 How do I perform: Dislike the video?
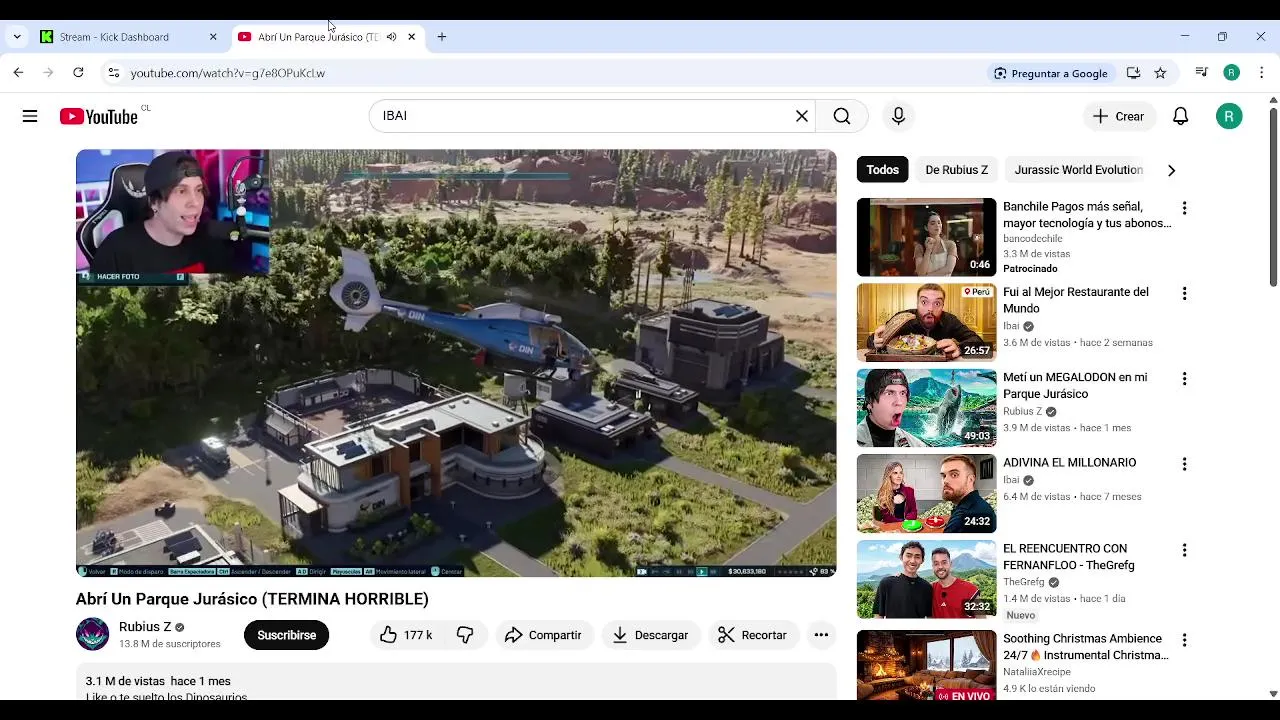pyautogui.click(x=465, y=635)
